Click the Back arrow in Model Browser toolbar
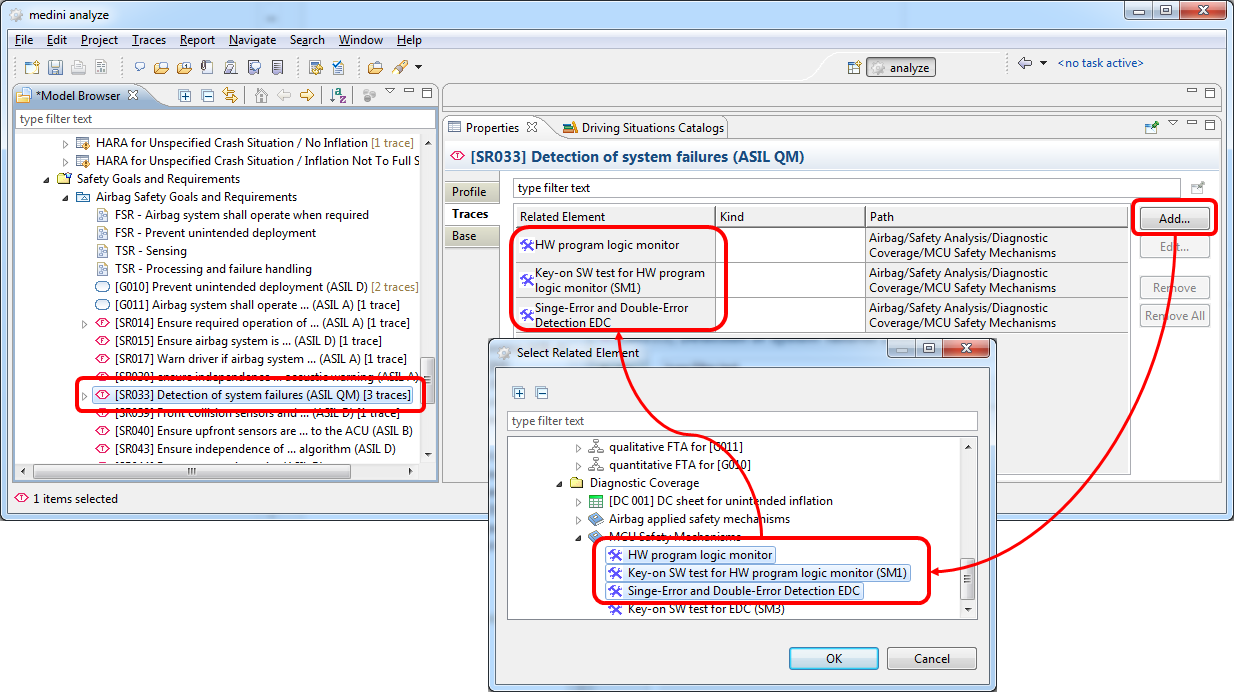 click(284, 96)
